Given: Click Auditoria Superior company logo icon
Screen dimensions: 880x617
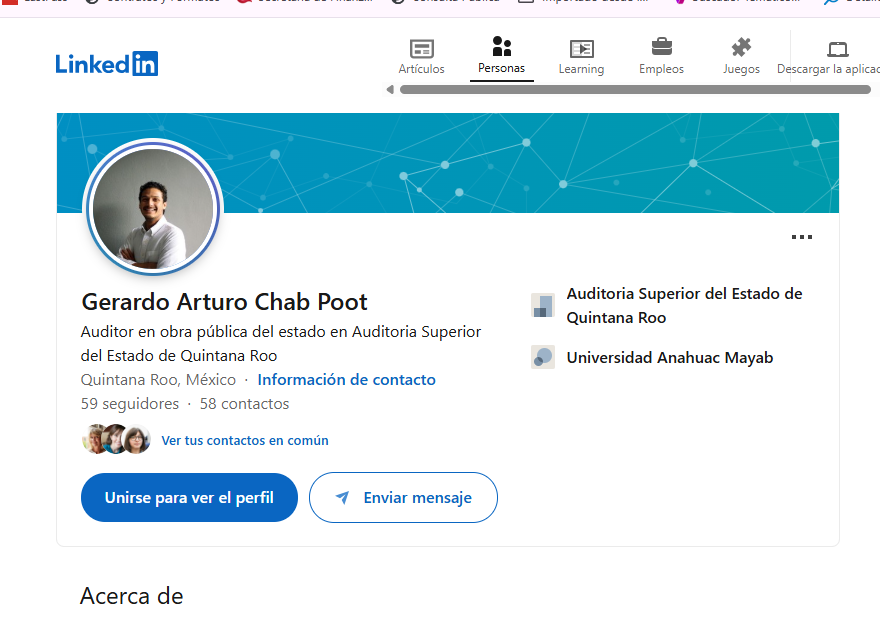Looking at the screenshot, I should point(543,305).
